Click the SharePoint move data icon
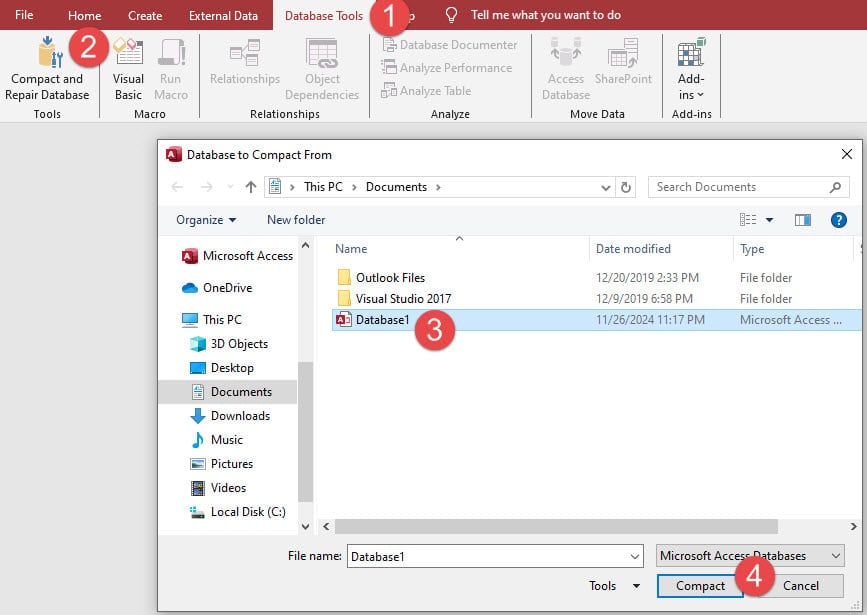 tap(623, 65)
